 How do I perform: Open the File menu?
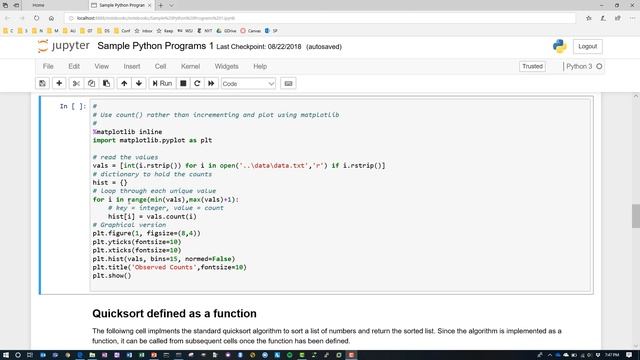point(48,67)
